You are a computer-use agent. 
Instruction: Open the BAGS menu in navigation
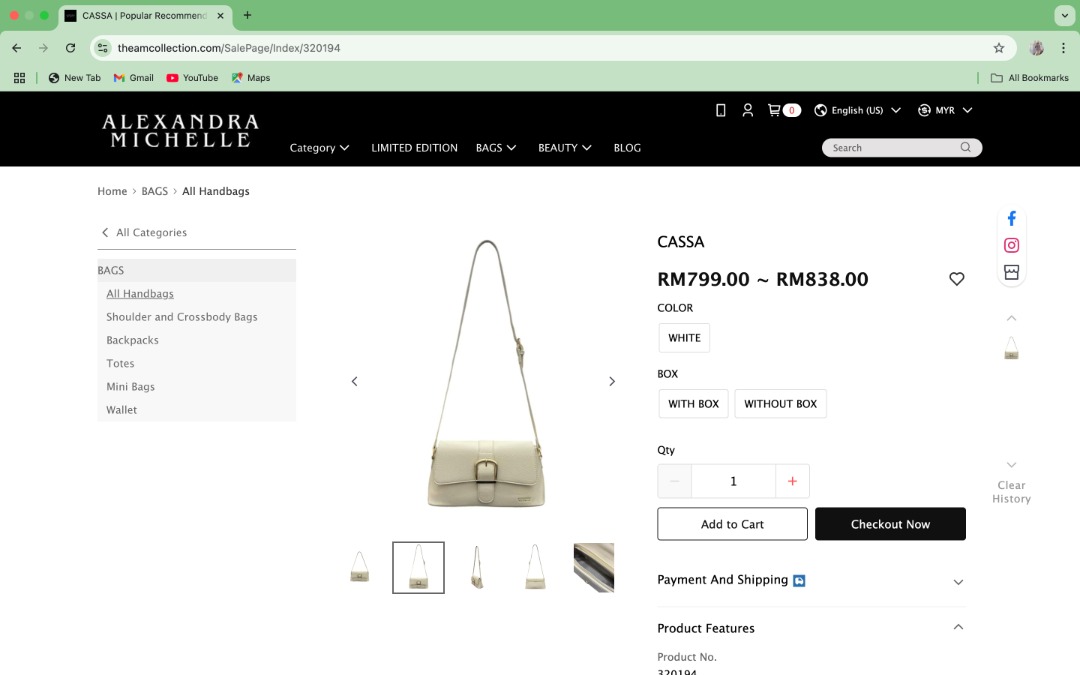click(496, 147)
